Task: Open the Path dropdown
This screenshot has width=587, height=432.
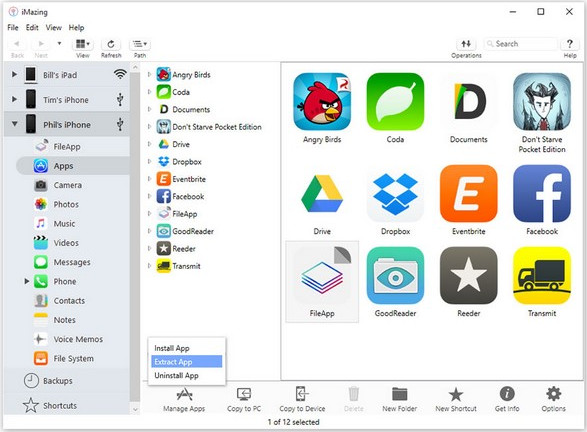Action: tap(140, 44)
